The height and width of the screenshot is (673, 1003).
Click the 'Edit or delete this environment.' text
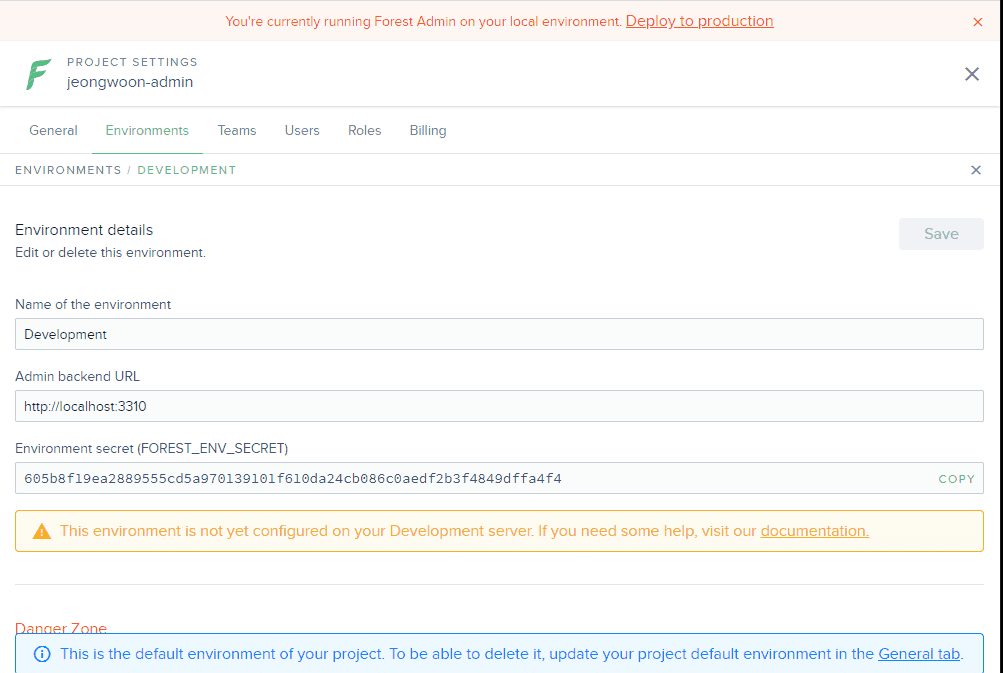pyautogui.click(x=110, y=253)
